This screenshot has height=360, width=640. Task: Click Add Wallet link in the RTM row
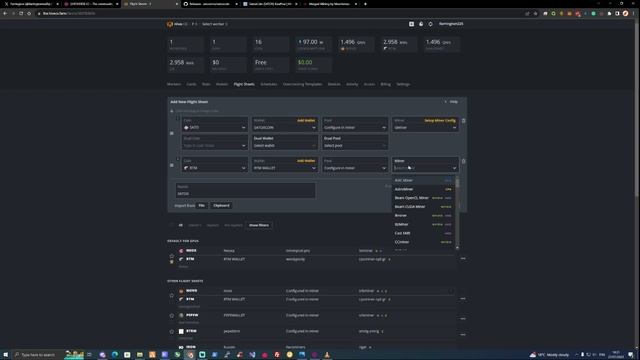click(x=306, y=161)
